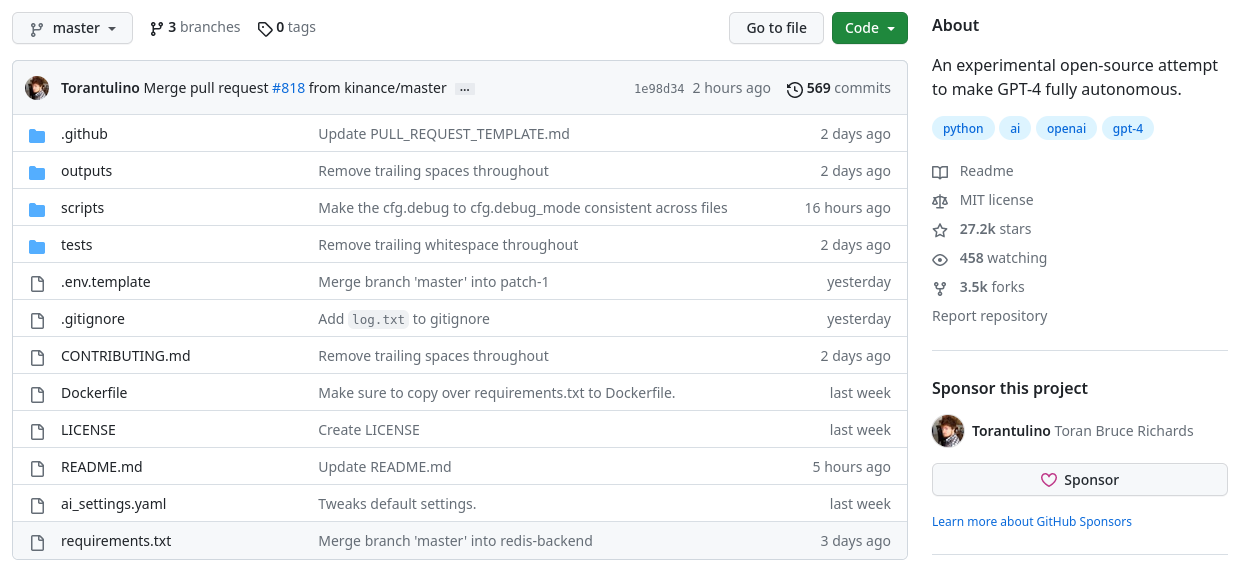The image size is (1240, 571).
Task: Open the CONTRIBUTING.md file
Action: [x=126, y=356]
